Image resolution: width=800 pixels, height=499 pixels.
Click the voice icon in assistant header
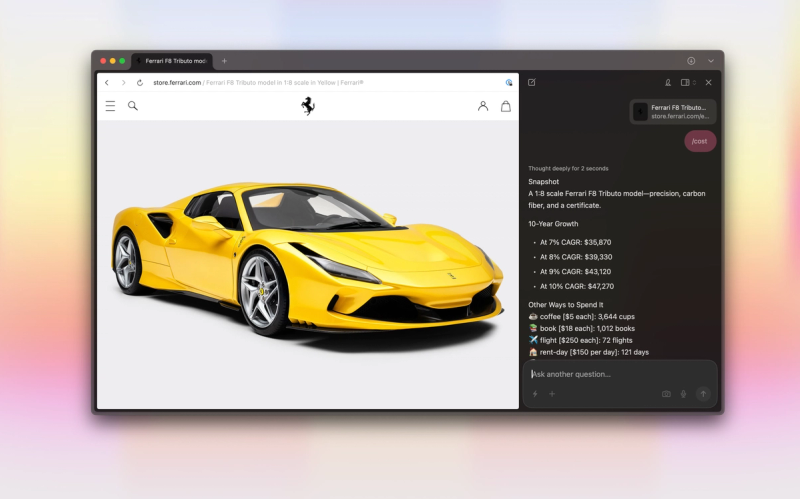[x=668, y=82]
